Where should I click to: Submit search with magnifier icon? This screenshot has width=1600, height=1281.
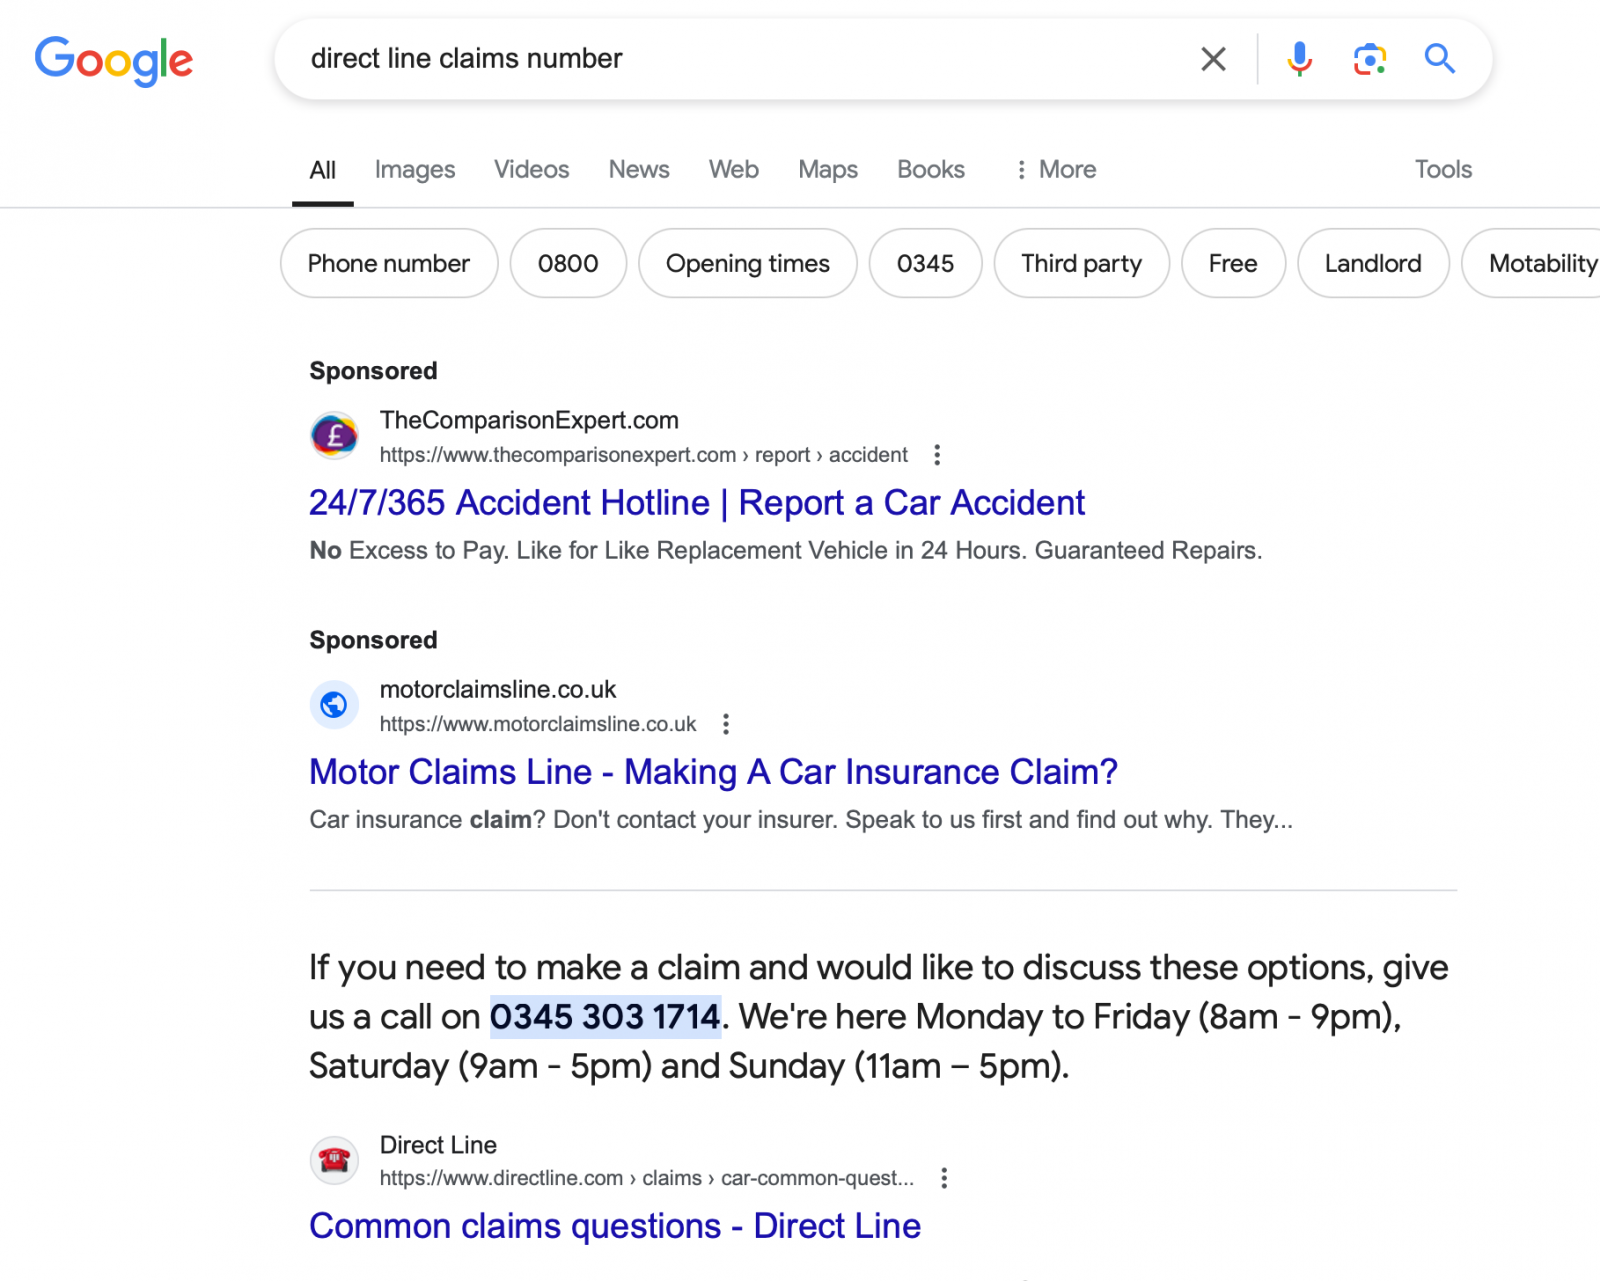(x=1439, y=59)
